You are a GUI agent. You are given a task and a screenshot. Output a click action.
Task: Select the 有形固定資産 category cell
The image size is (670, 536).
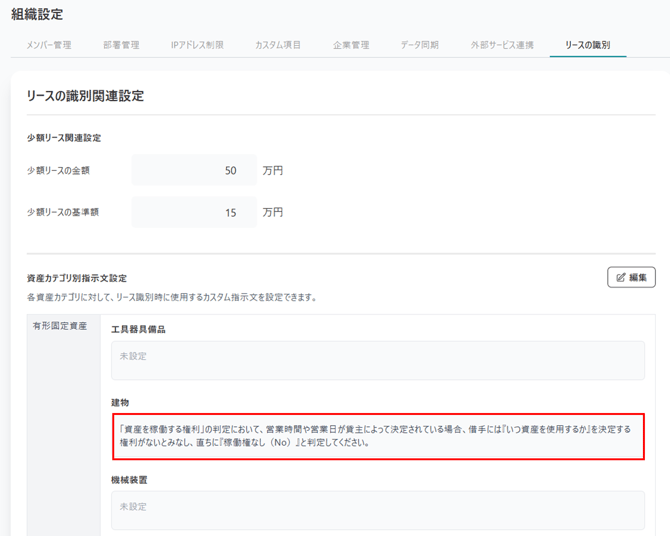(62, 327)
